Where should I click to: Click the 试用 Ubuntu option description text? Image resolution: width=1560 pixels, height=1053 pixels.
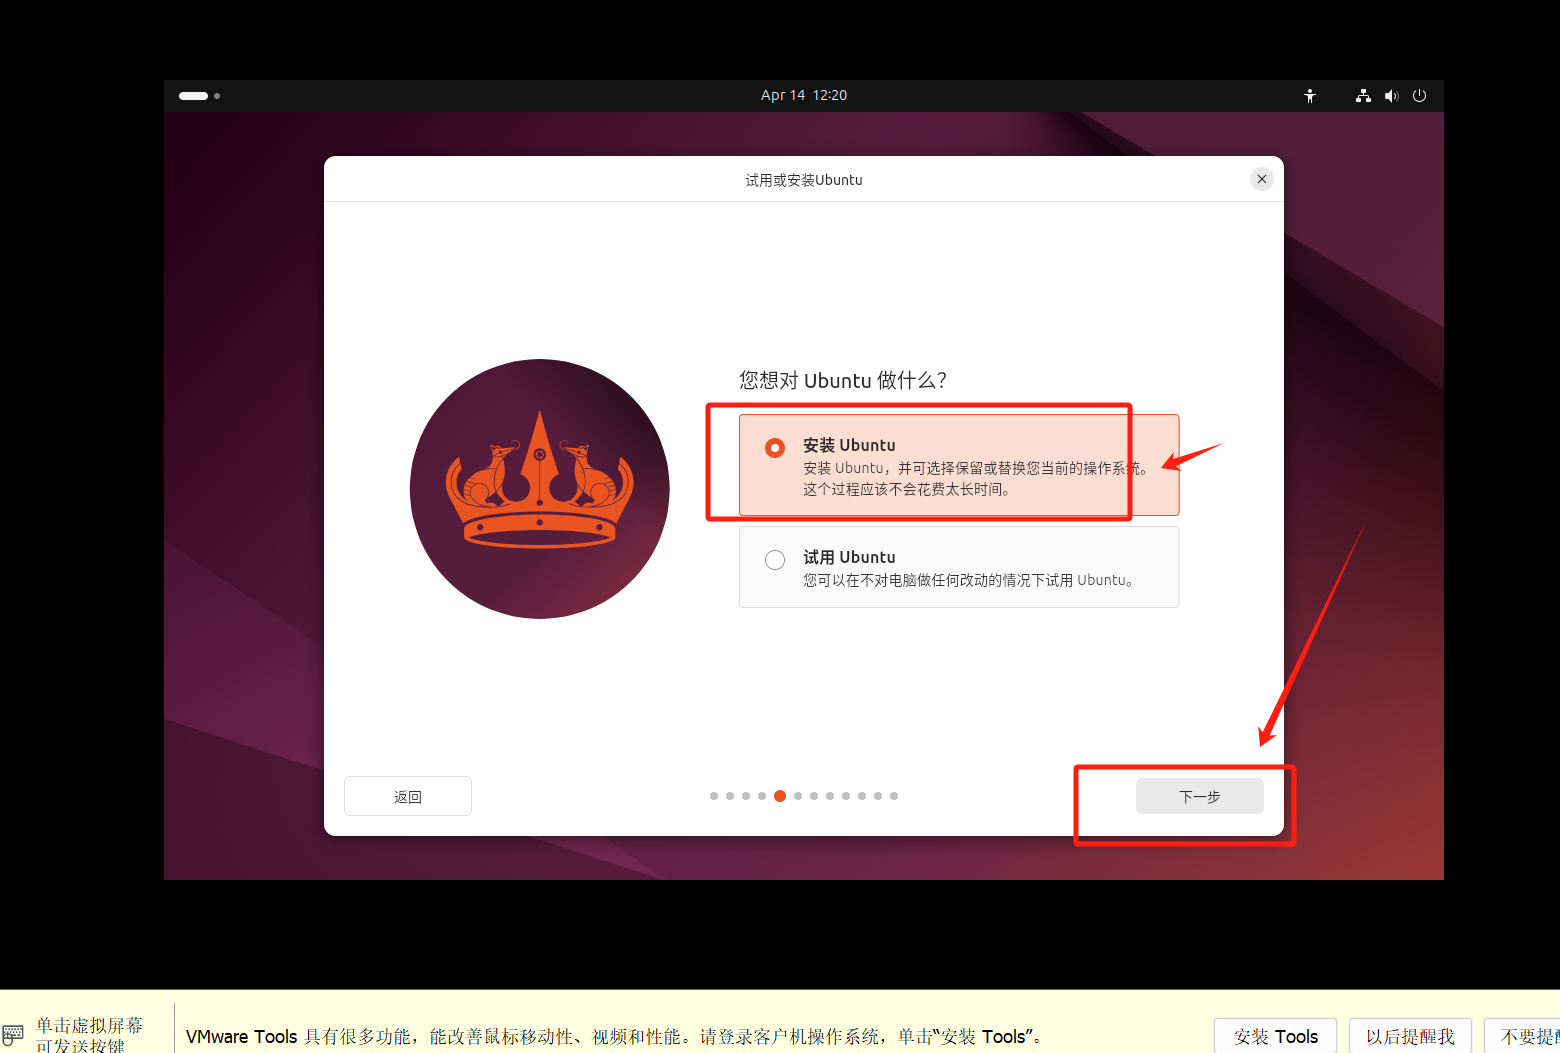pyautogui.click(x=969, y=580)
